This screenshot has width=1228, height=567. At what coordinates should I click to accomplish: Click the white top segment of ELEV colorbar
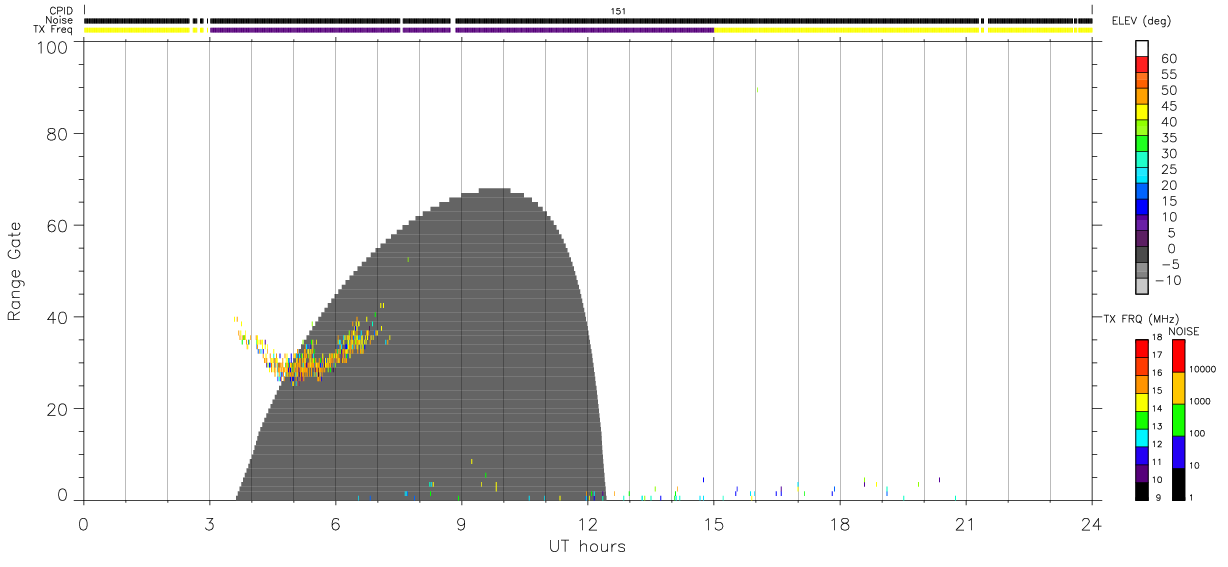point(1142,48)
